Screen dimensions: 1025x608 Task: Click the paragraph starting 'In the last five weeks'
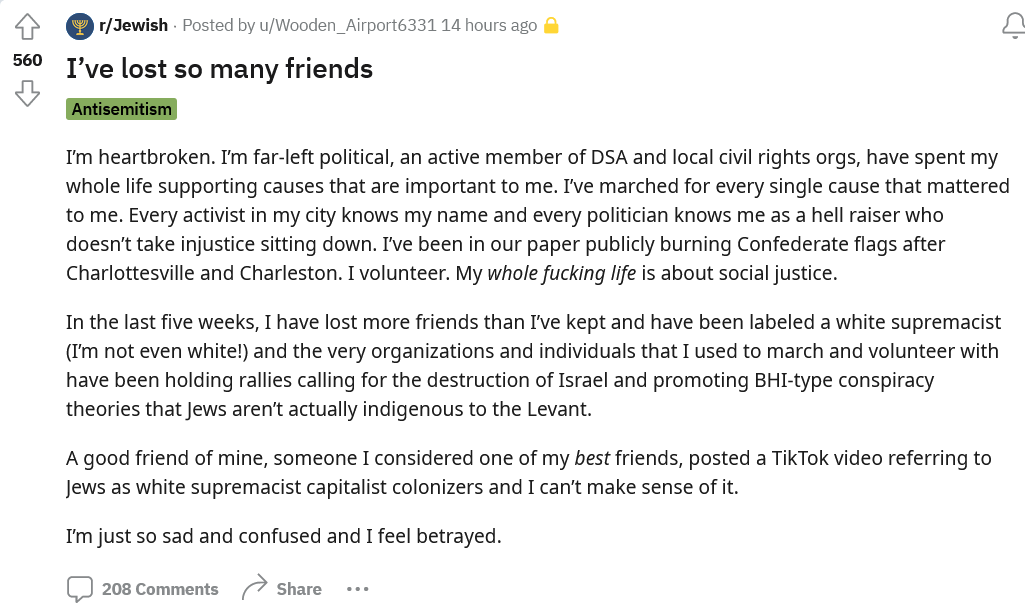point(533,365)
